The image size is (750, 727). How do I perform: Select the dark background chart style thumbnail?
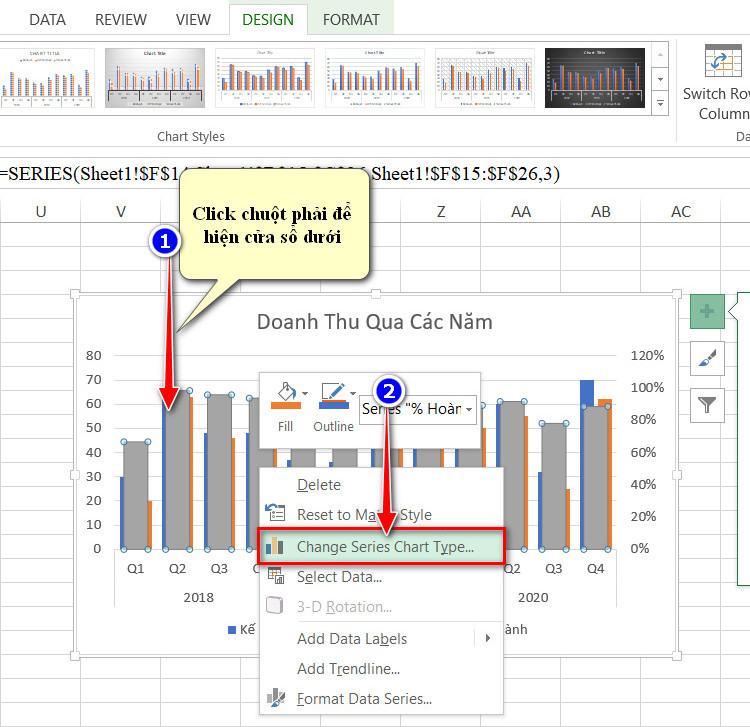[595, 78]
